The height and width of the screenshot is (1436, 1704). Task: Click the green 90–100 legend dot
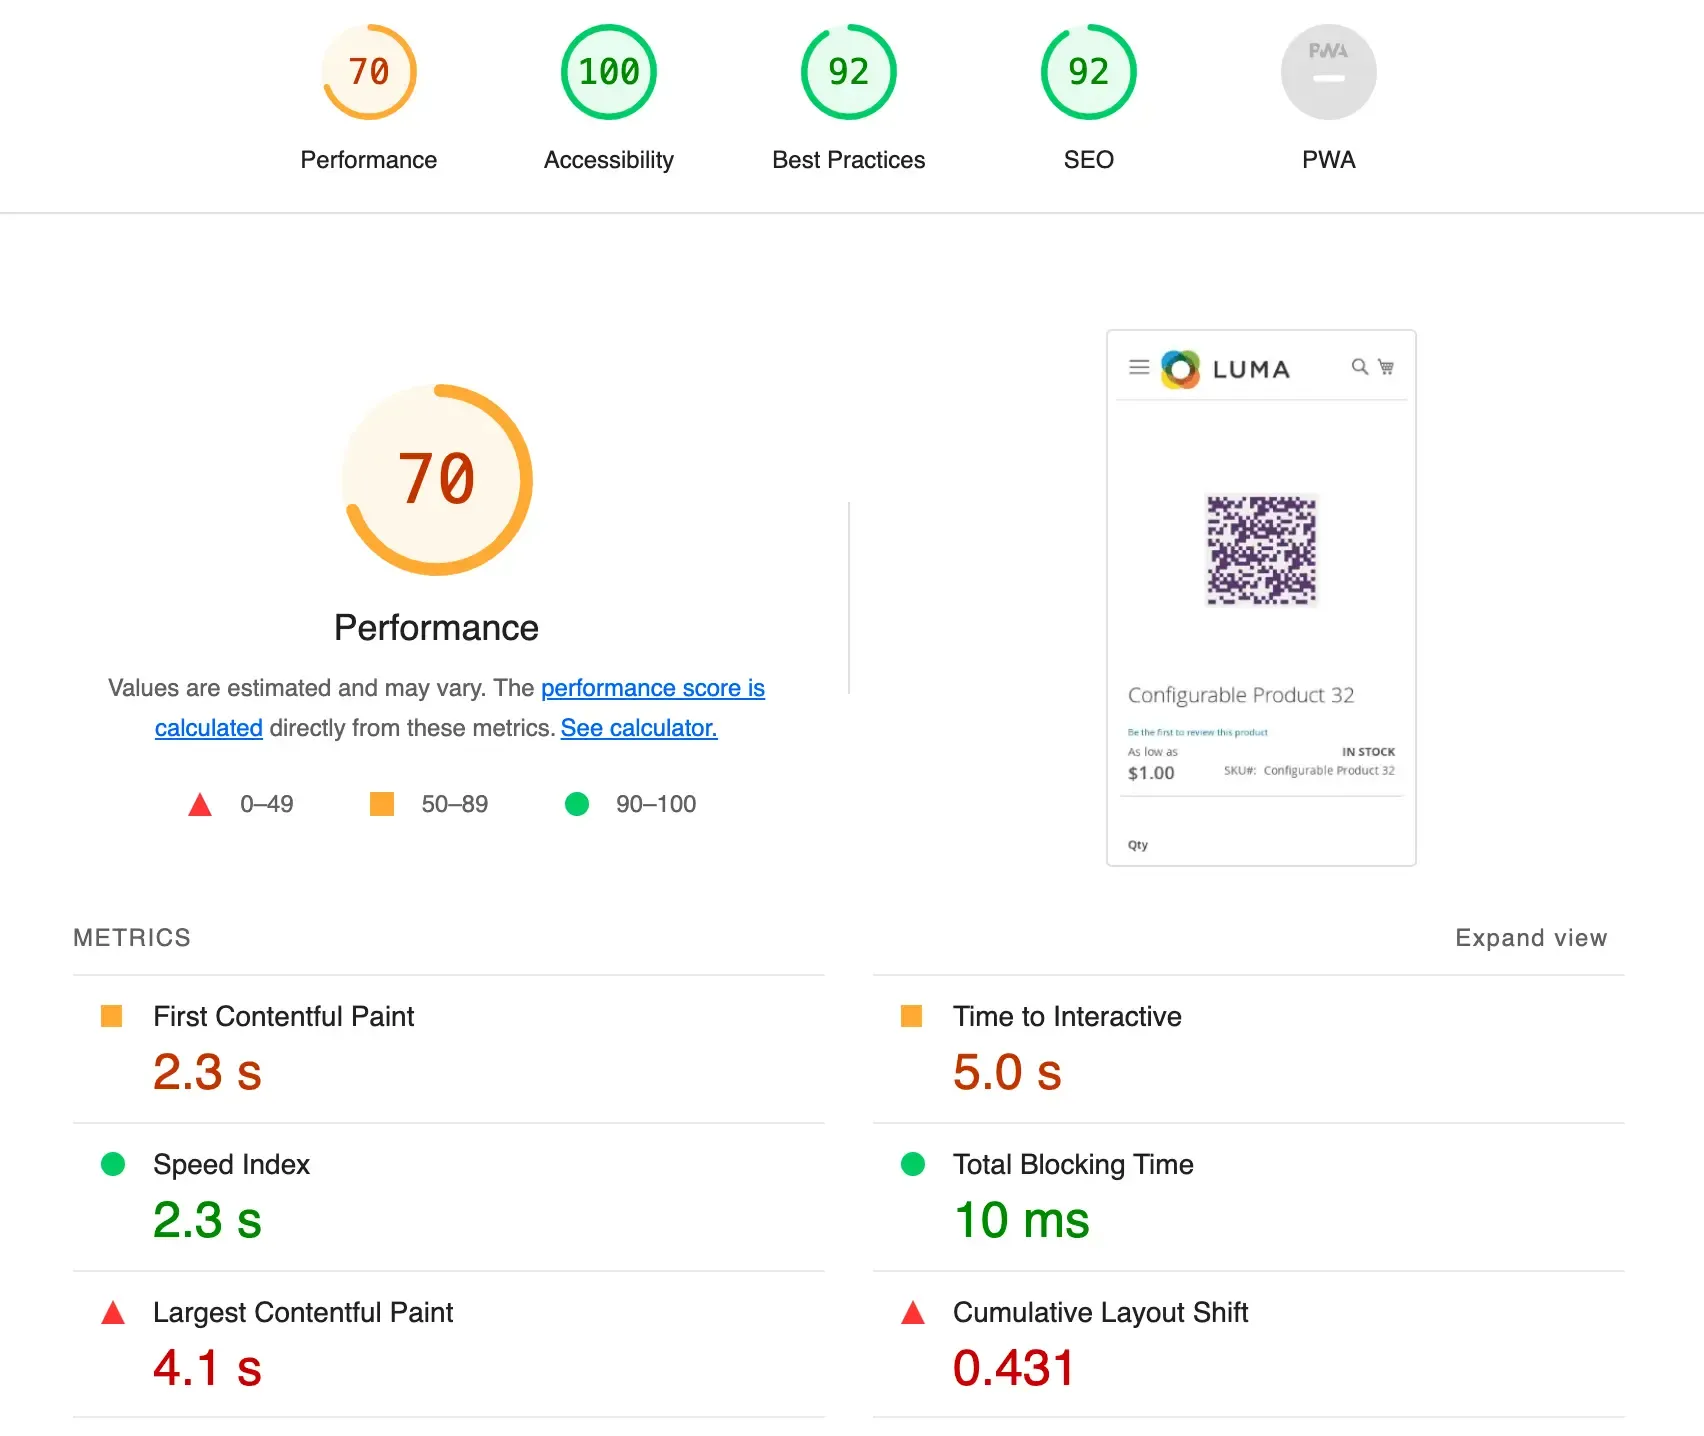577,804
